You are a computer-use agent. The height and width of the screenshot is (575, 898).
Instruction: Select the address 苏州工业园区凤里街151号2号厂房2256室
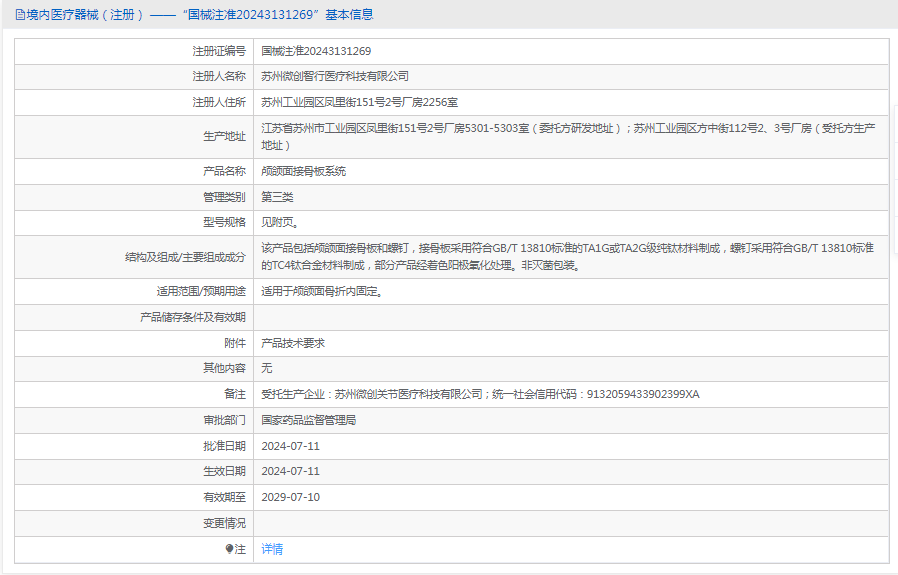[x=360, y=103]
